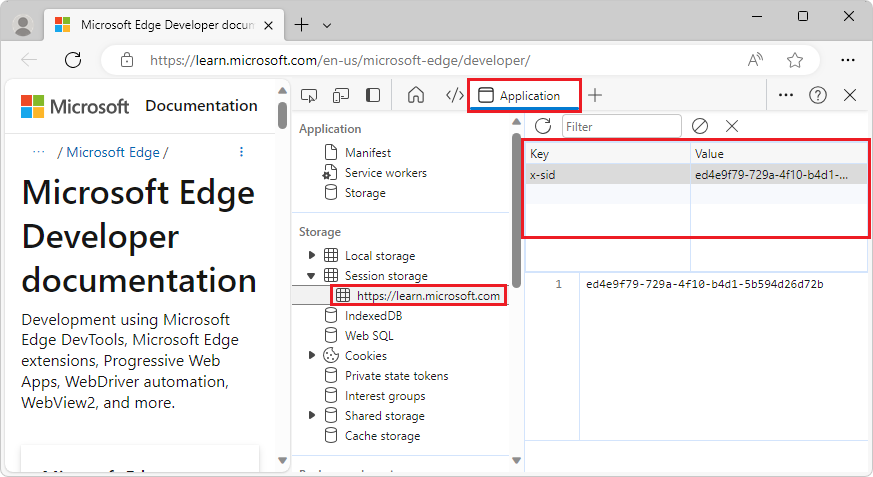
Task: Refresh the session storage table
Action: click(x=543, y=126)
